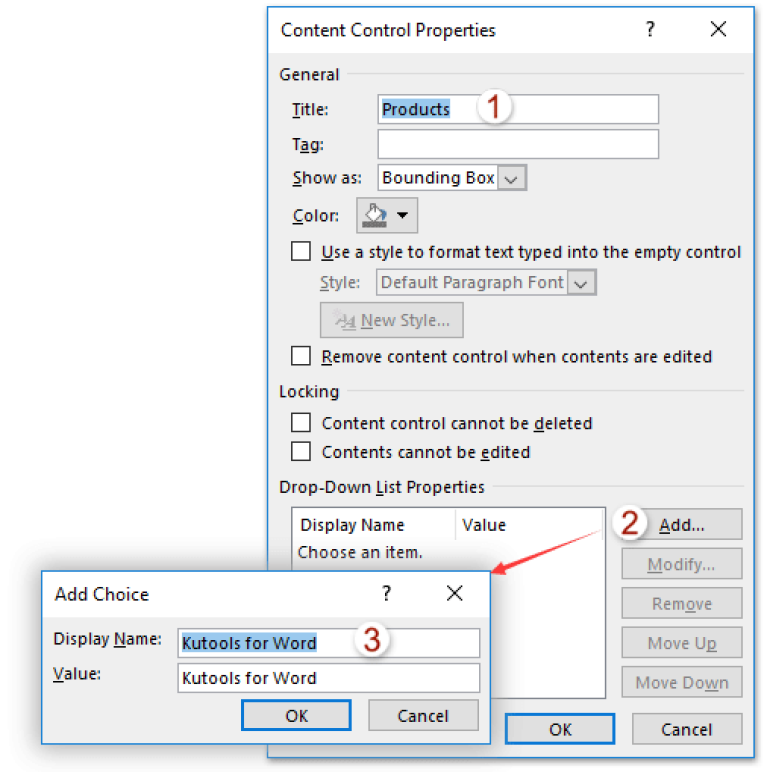Click OK in the Add Choice dialog
The width and height of the screenshot is (767, 772).
click(x=296, y=715)
